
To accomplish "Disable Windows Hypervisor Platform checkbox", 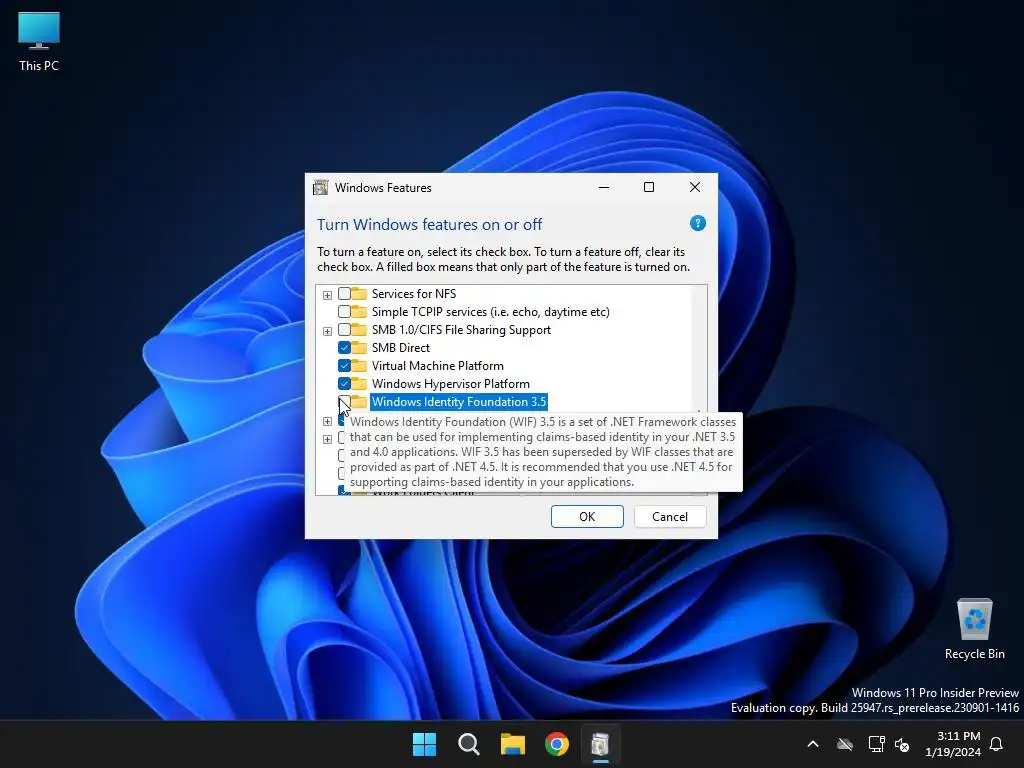I will tap(344, 383).
